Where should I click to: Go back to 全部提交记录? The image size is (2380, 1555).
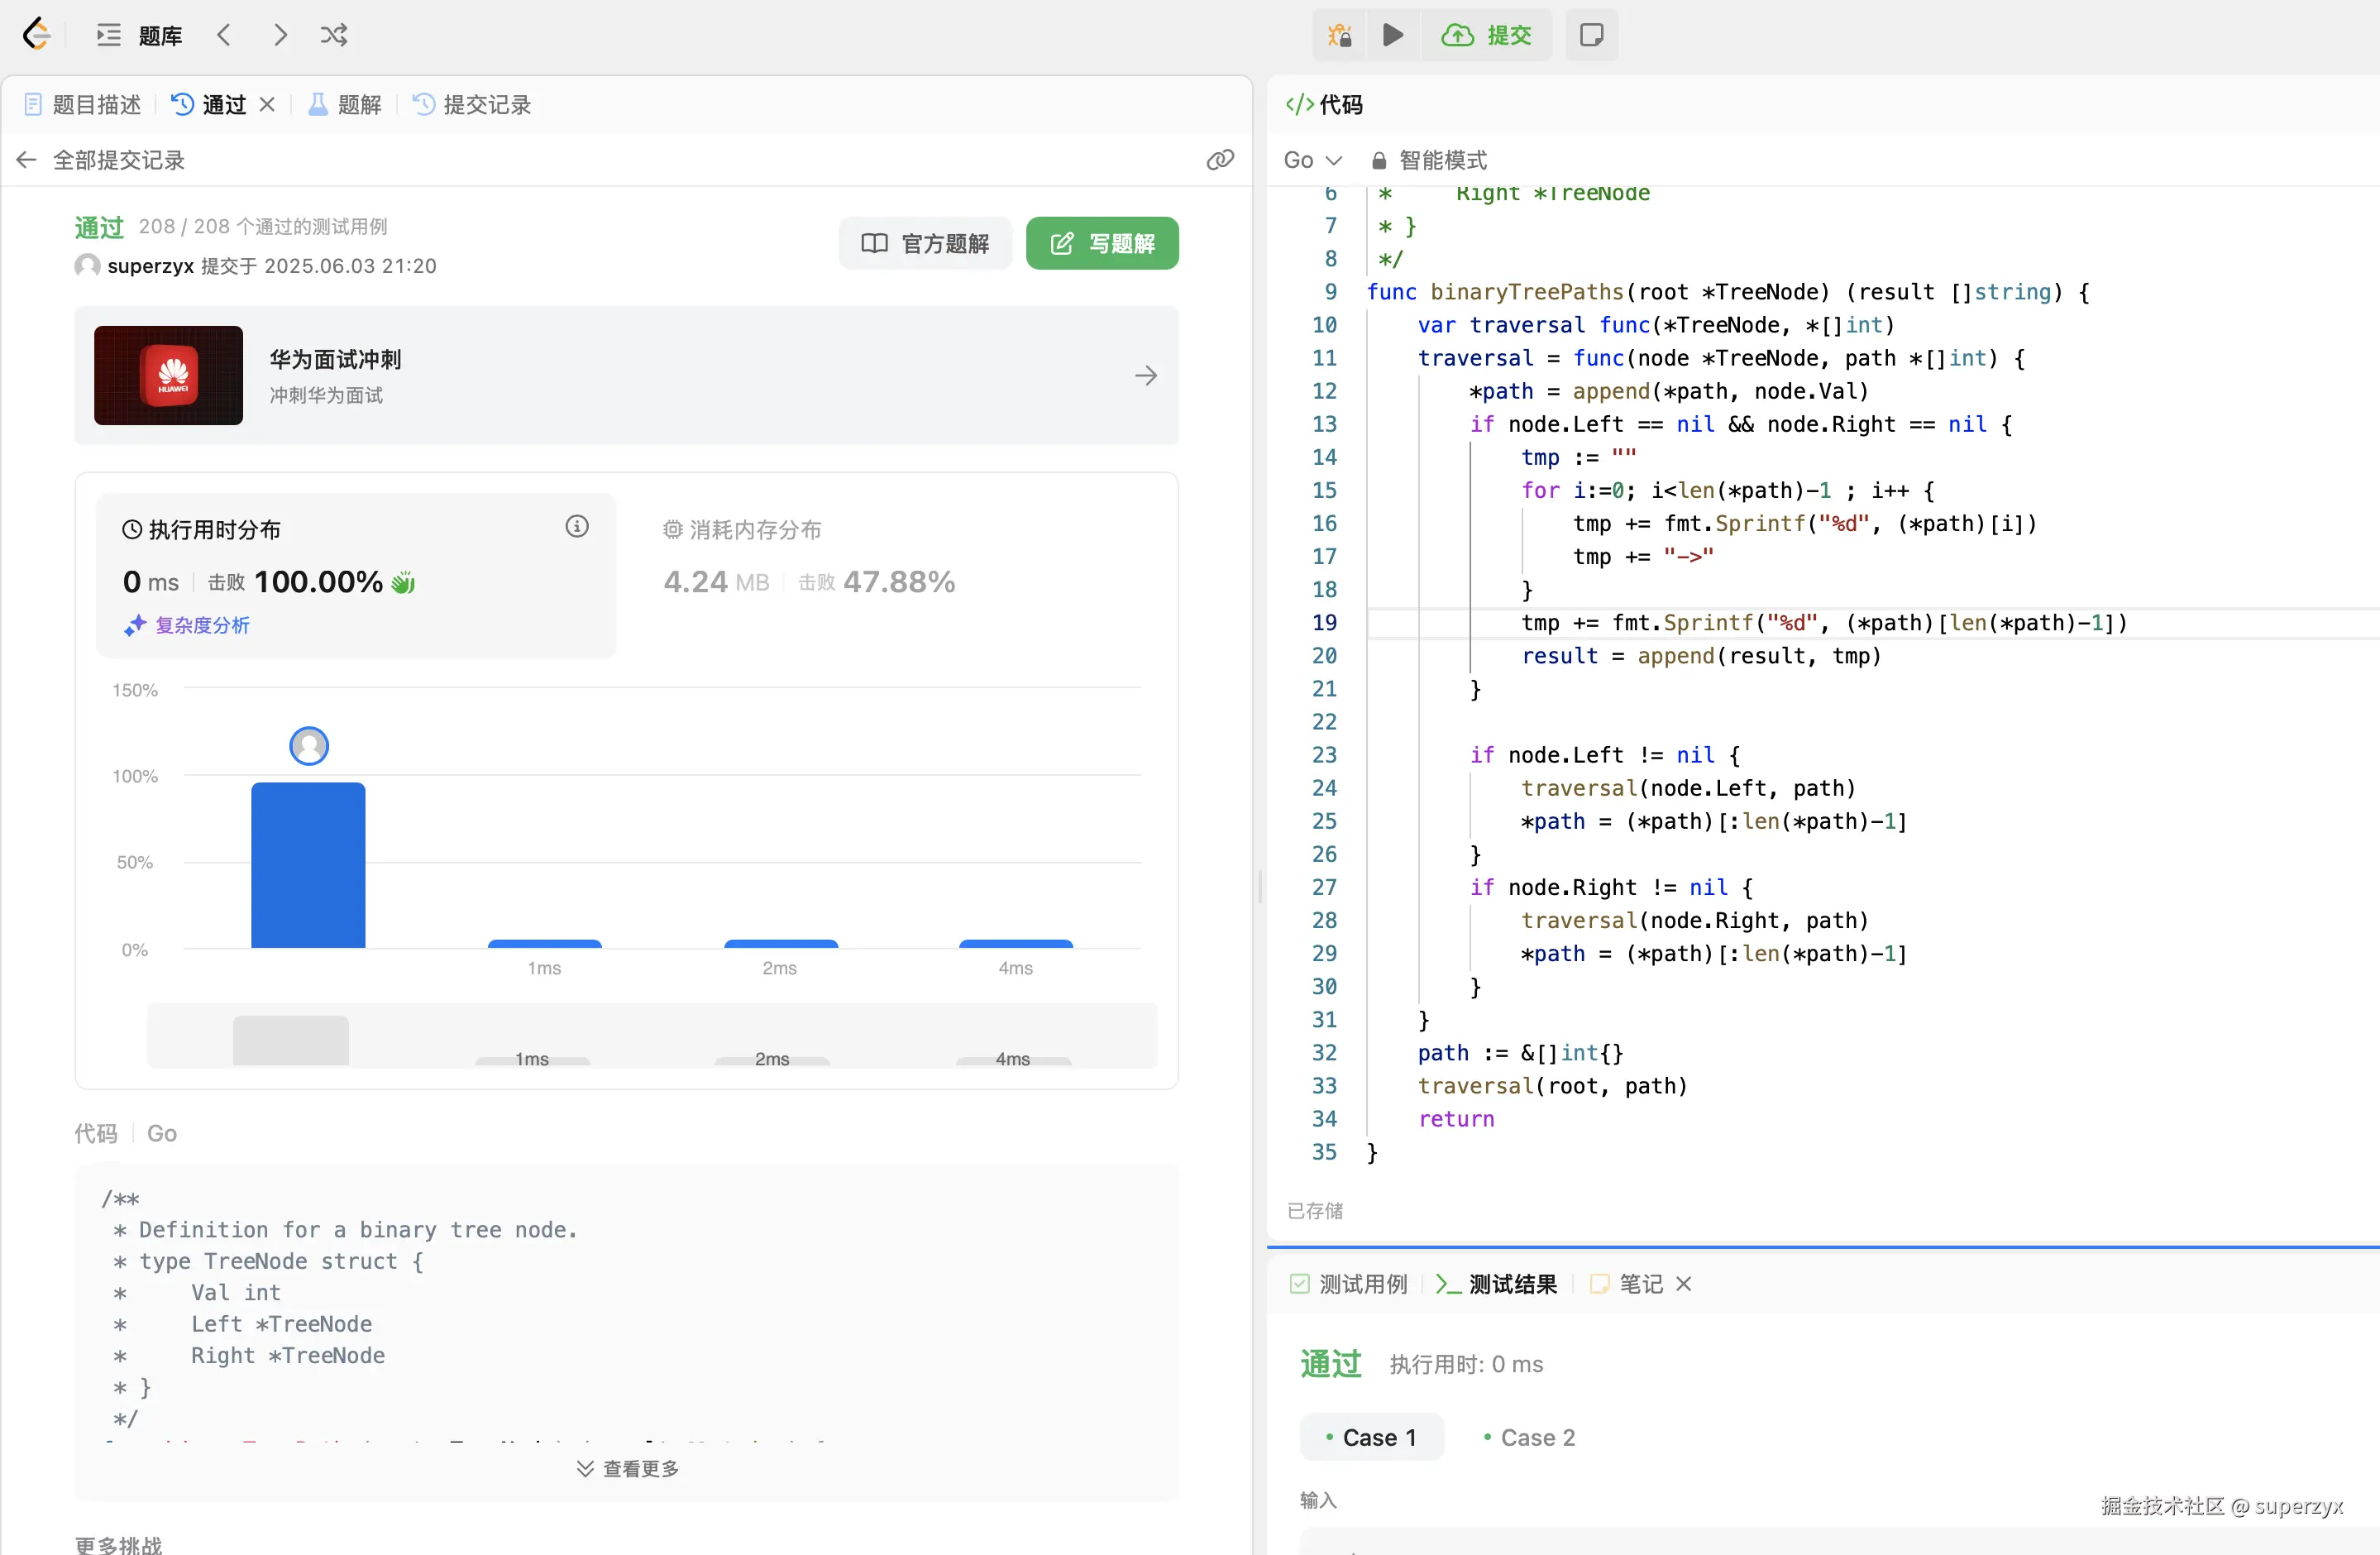click(x=101, y=160)
